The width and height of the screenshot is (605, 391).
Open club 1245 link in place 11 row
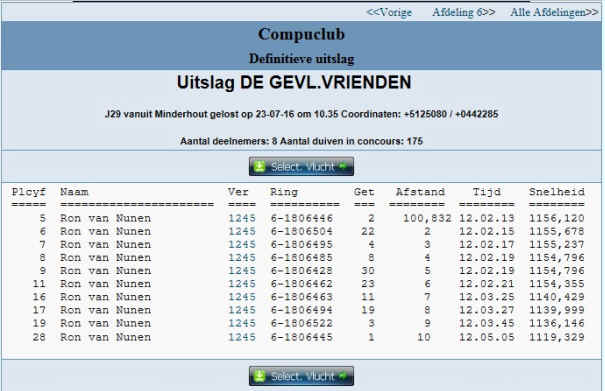tap(242, 284)
